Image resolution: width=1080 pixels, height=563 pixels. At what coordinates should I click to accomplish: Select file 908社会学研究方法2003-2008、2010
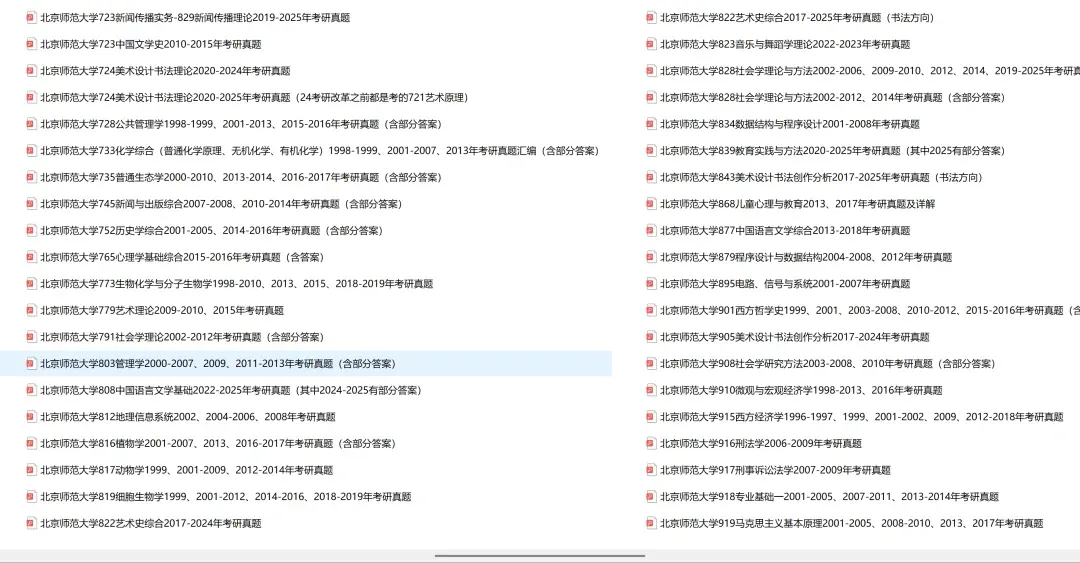point(828,364)
